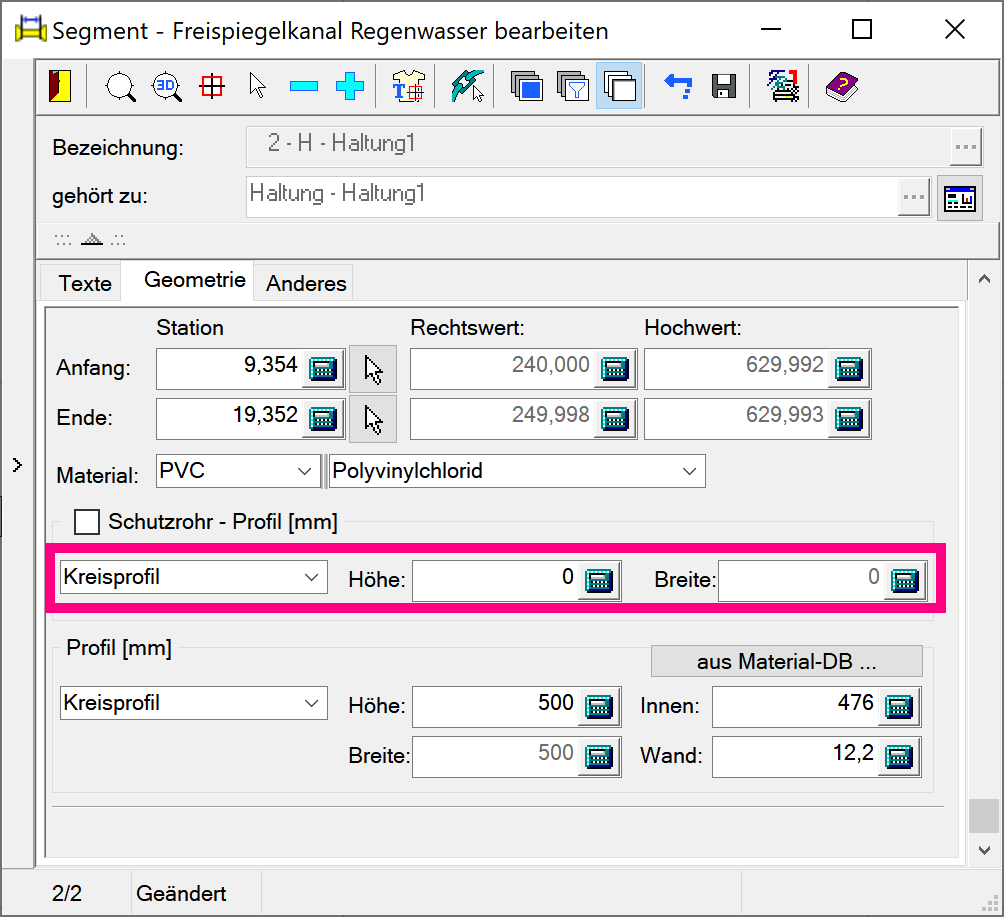The width and height of the screenshot is (1004, 917).
Task: Switch to the Texte tab
Action: click(85, 283)
